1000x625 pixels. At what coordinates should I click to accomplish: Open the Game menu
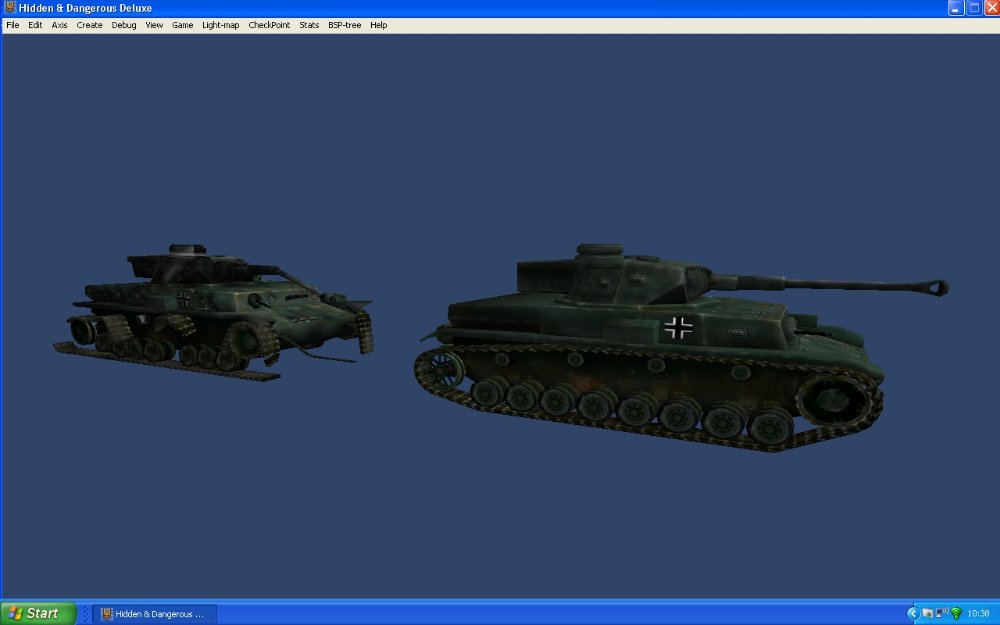tap(182, 25)
